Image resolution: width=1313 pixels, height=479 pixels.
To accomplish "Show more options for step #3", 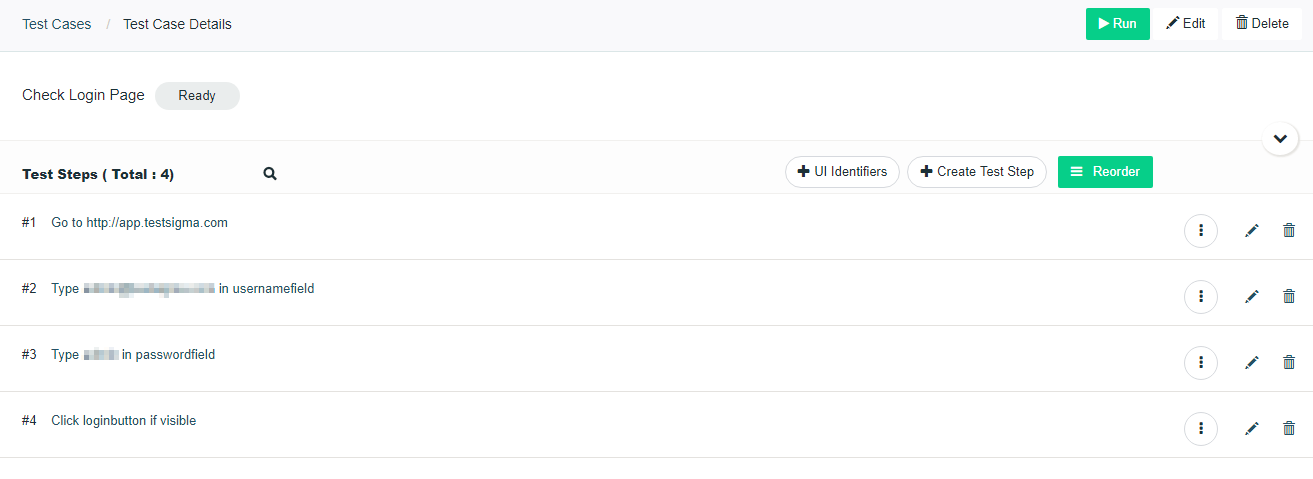I will coord(1200,362).
